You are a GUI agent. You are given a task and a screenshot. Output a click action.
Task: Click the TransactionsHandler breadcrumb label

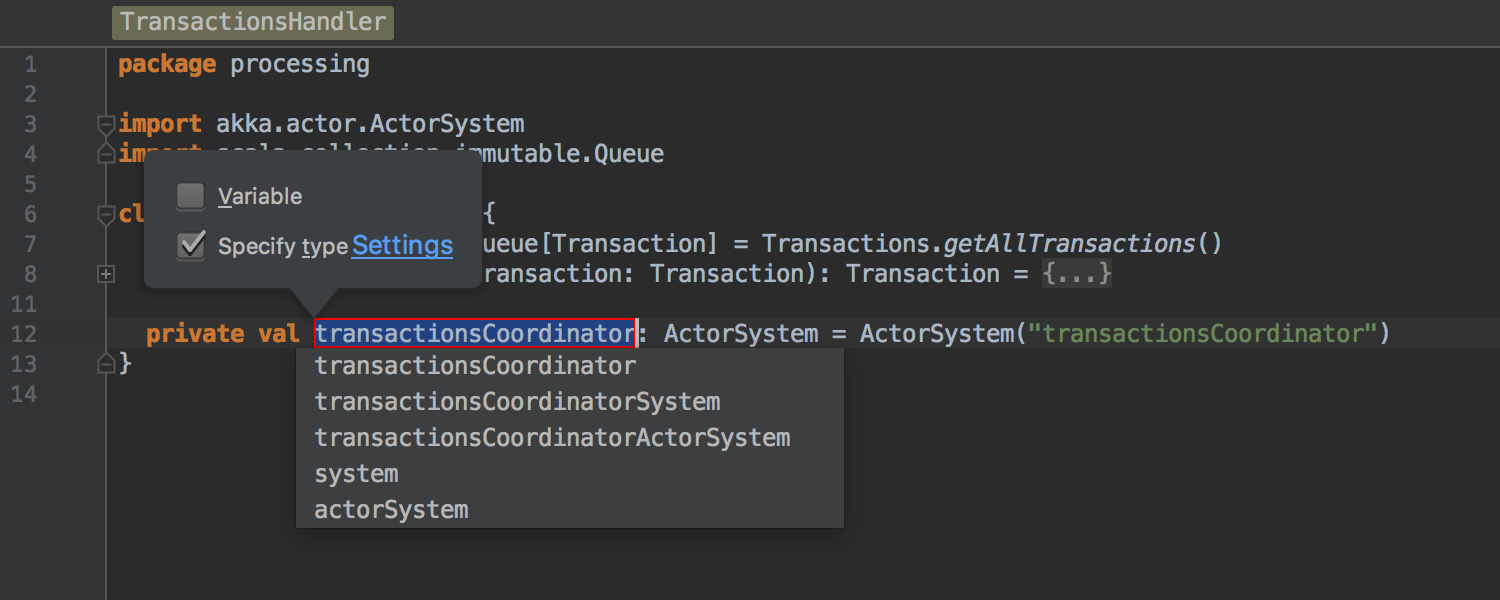(x=253, y=22)
